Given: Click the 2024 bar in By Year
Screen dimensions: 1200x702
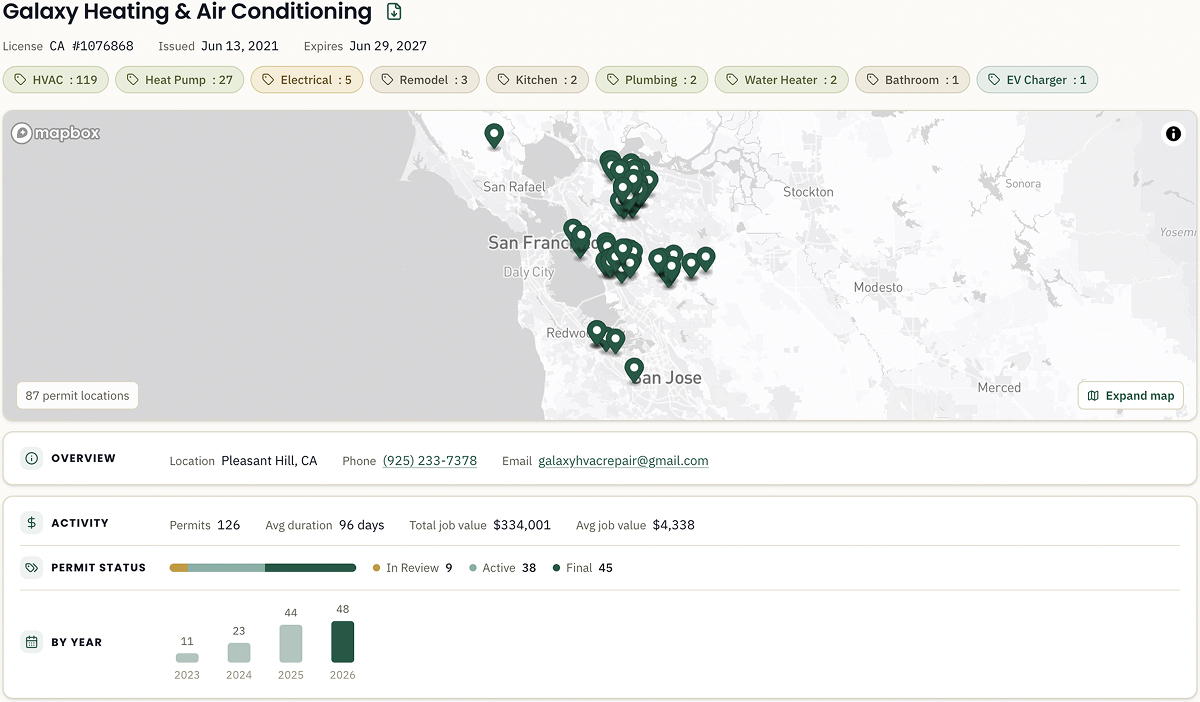Looking at the screenshot, I should [x=239, y=653].
